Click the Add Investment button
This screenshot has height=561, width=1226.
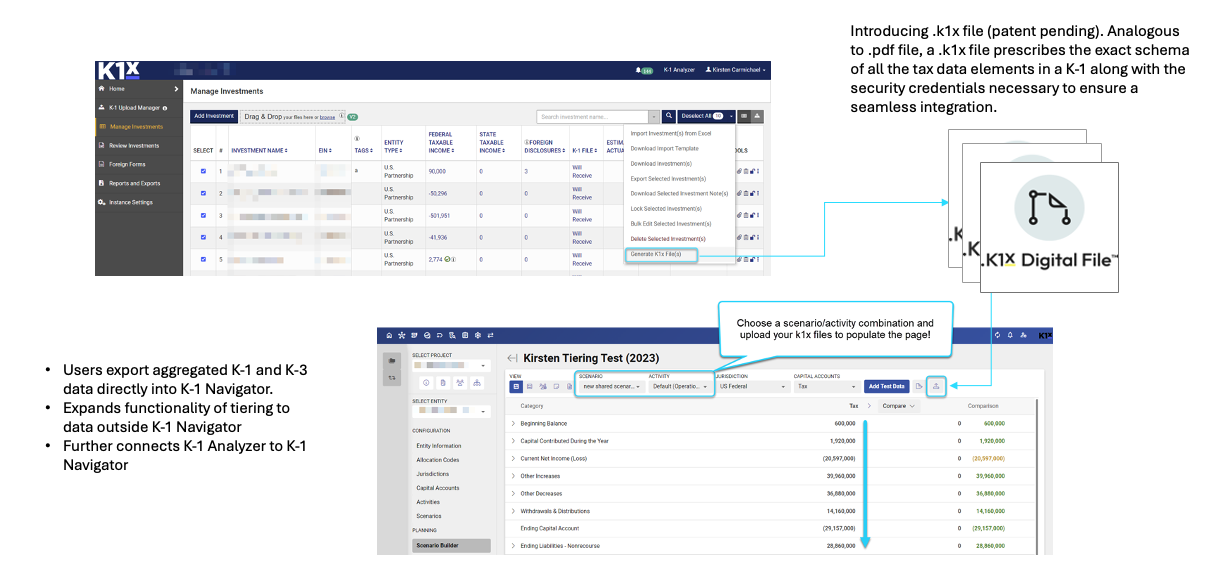point(213,116)
